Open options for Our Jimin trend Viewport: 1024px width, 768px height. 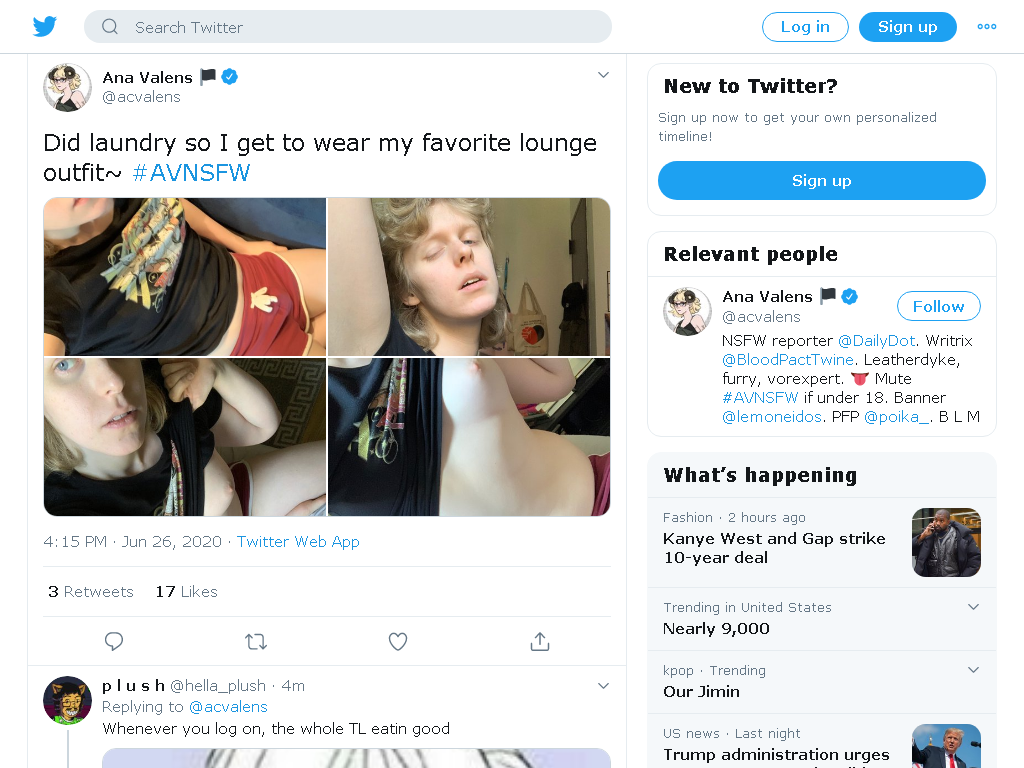point(973,669)
